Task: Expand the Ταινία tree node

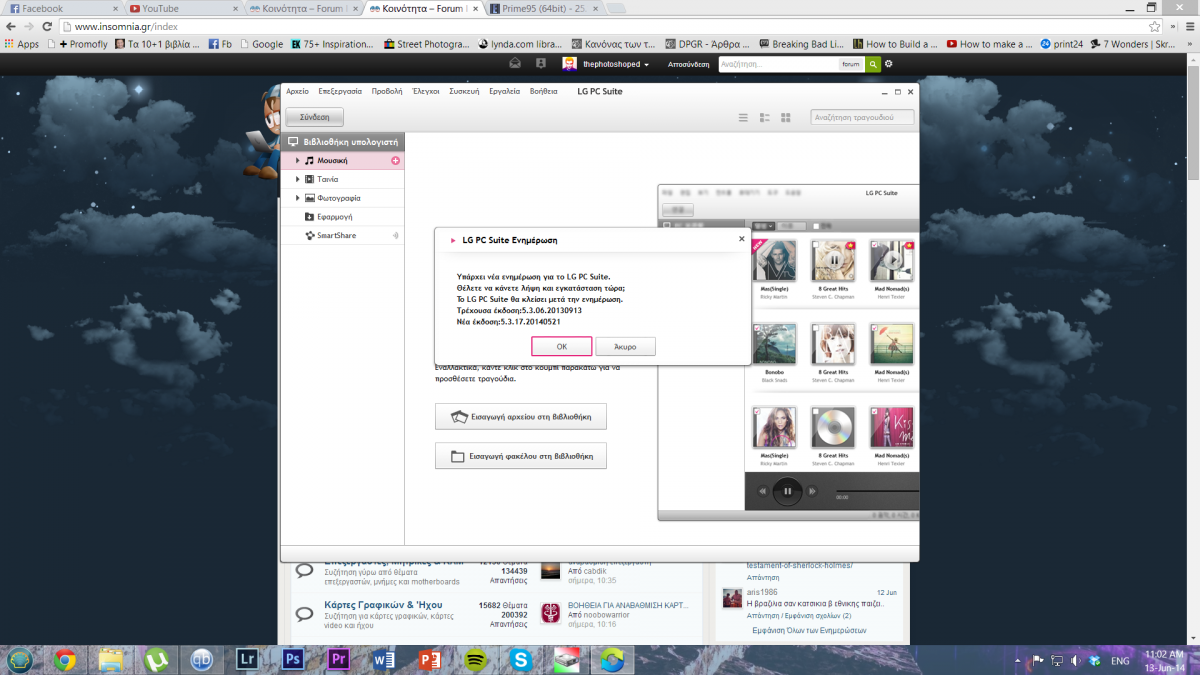Action: pos(297,179)
